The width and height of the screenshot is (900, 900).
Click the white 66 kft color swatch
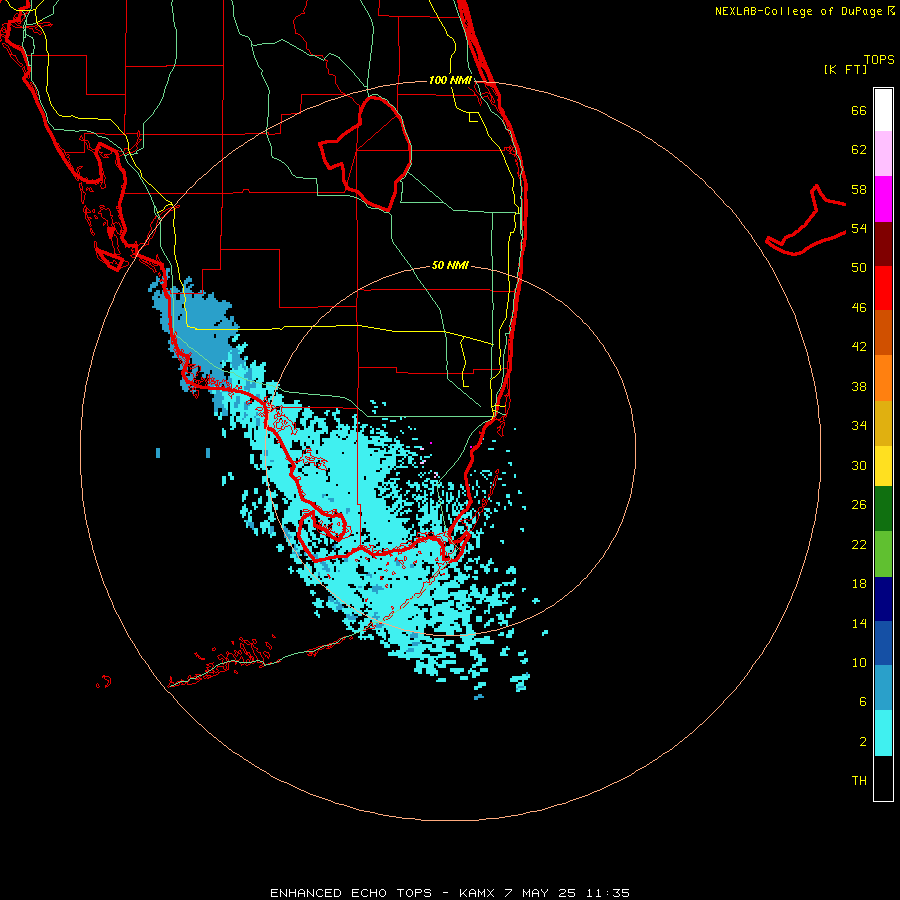pos(883,110)
